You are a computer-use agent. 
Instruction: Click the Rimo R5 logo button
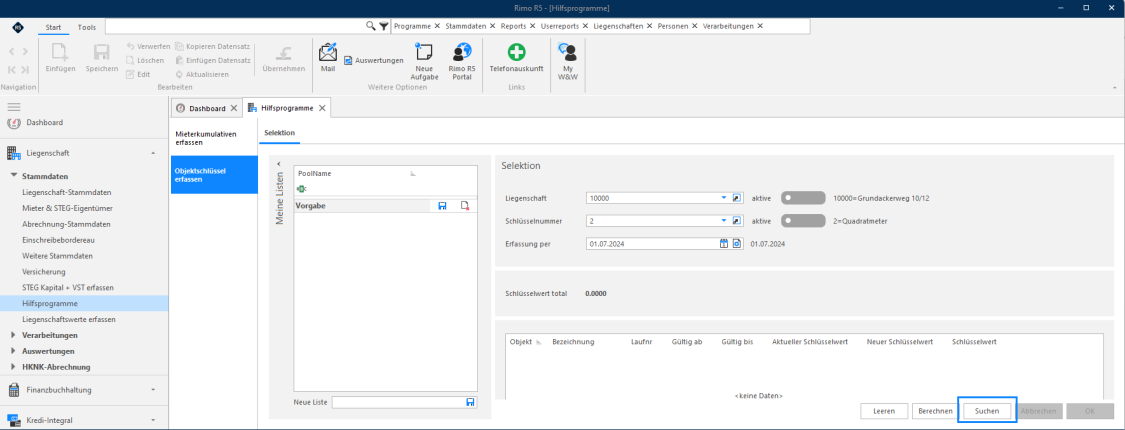coord(18,27)
